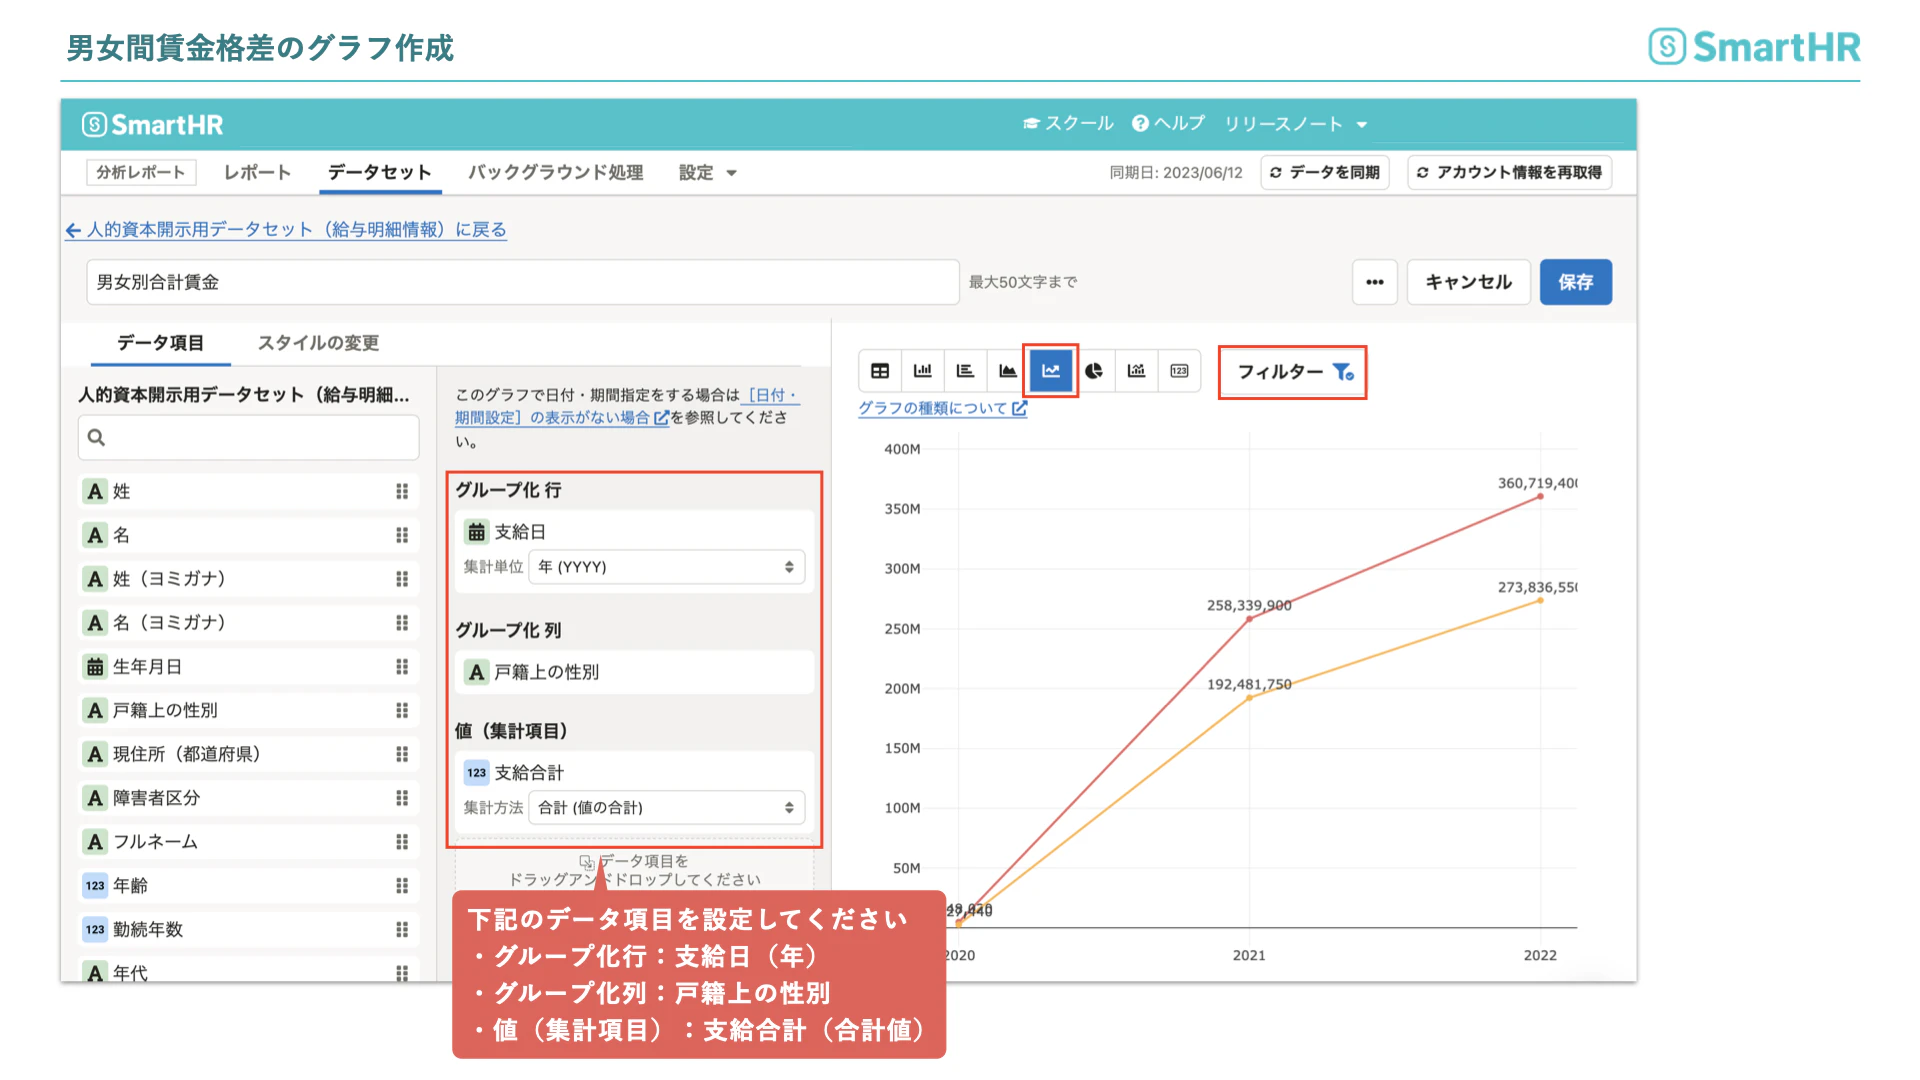This screenshot has height=1080, width=1920.
Task: Select the 勤続年数 data item
Action: tap(249, 930)
